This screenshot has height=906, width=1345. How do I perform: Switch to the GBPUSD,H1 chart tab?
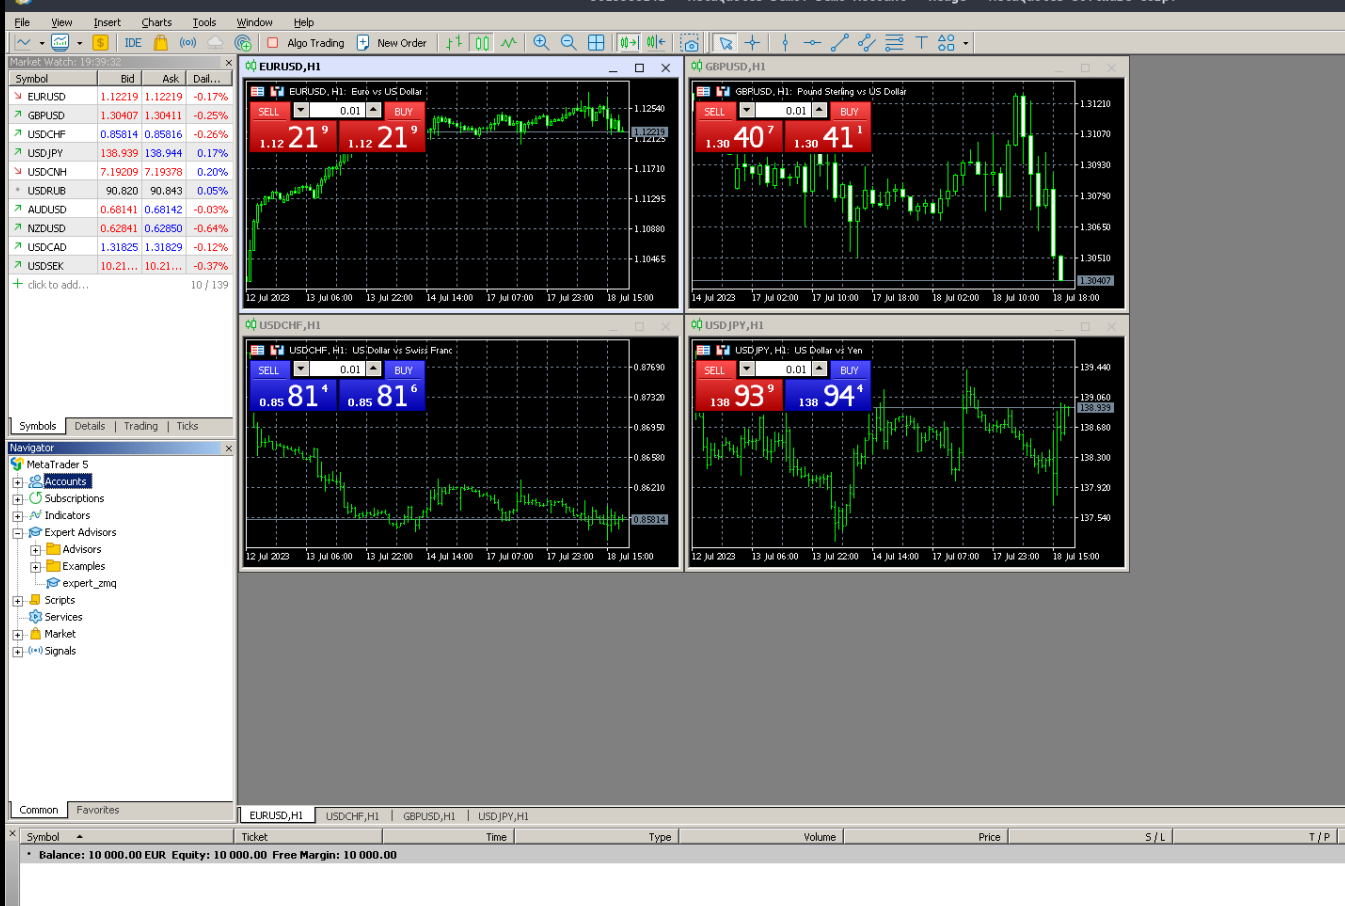[427, 816]
